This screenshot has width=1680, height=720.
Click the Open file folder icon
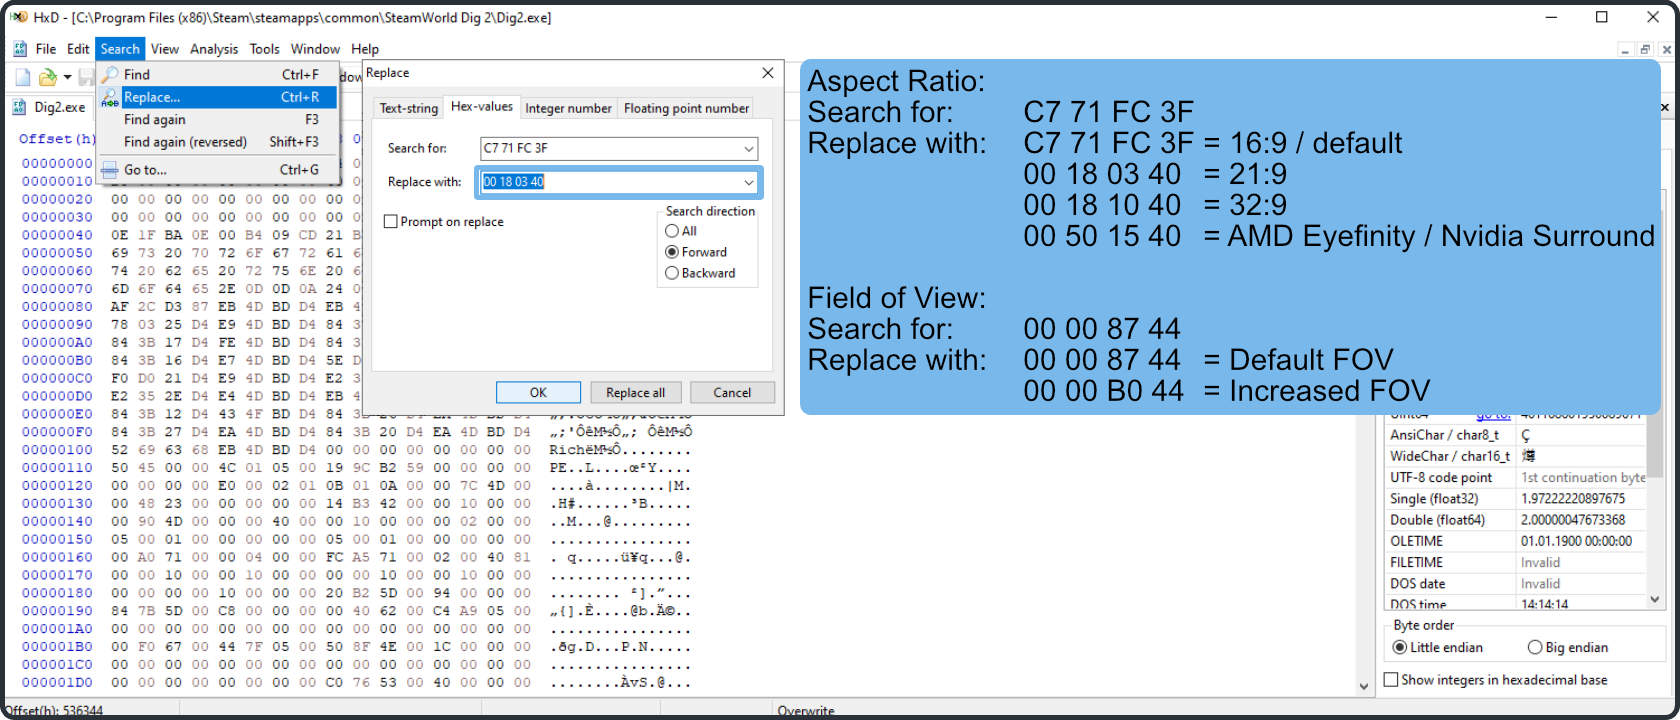click(x=47, y=77)
